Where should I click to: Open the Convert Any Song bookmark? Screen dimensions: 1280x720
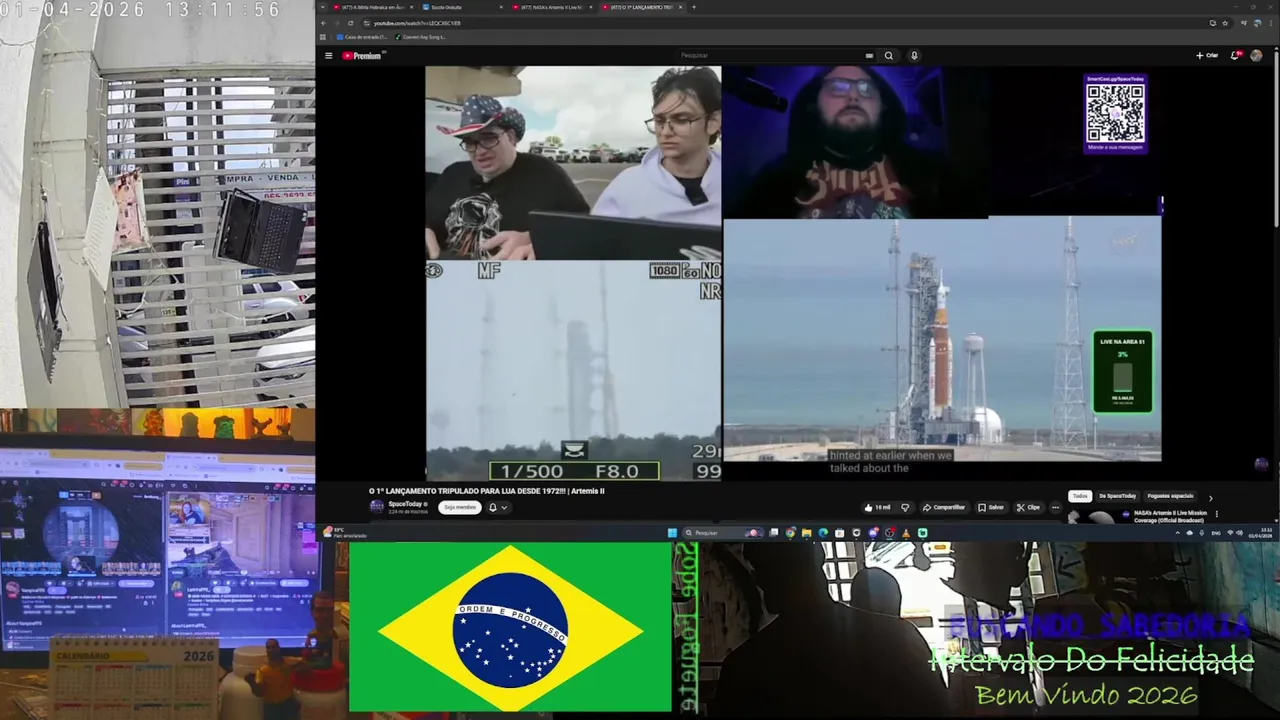point(420,37)
